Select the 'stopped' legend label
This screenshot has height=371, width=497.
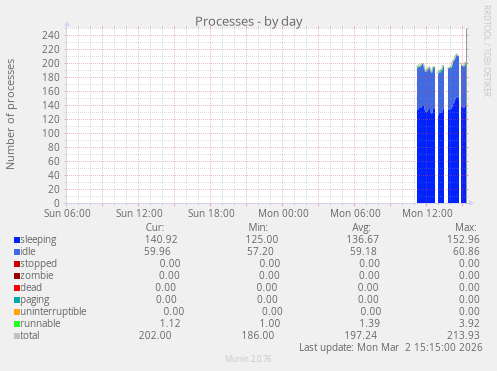(39, 264)
